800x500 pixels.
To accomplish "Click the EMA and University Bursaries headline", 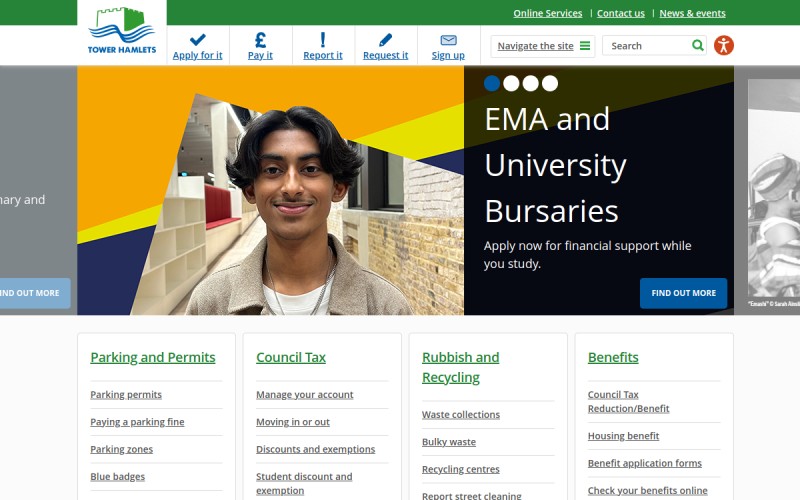I will [555, 165].
